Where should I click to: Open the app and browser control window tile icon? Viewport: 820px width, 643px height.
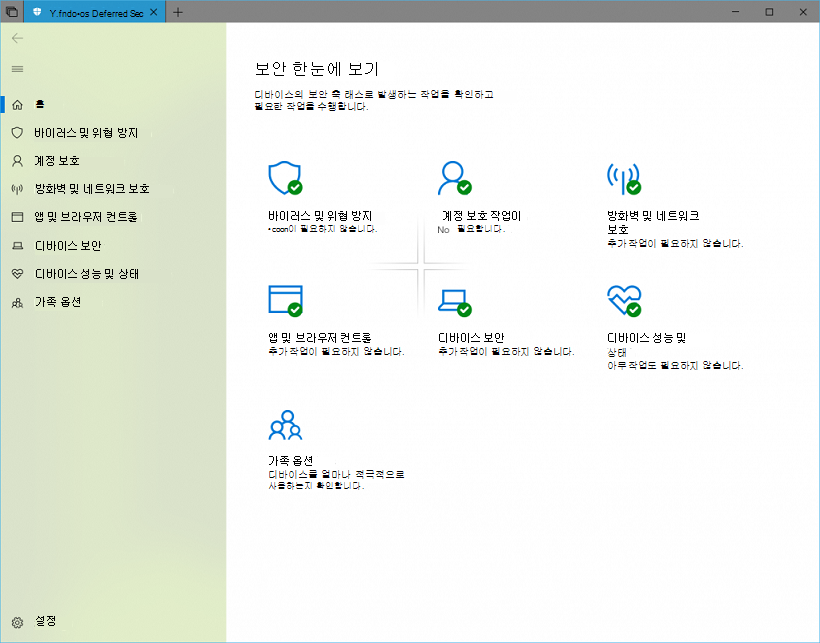pyautogui.click(x=284, y=300)
